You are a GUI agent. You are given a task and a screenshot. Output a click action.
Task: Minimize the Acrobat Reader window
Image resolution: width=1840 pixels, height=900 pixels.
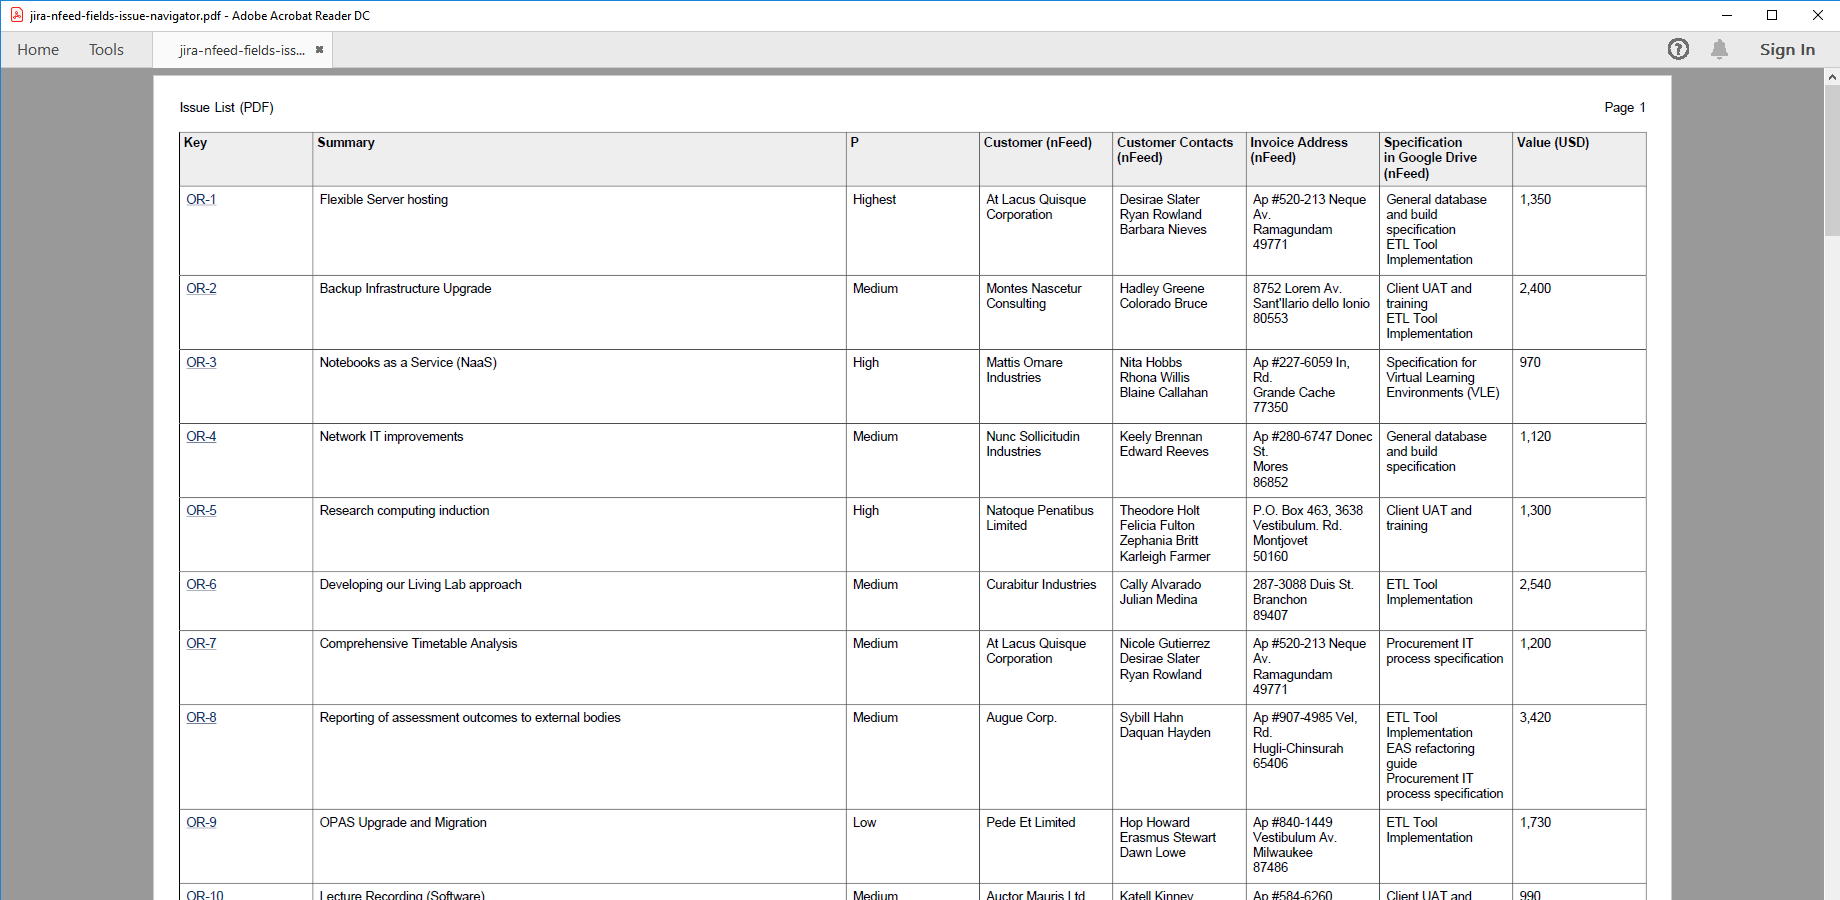1726,15
